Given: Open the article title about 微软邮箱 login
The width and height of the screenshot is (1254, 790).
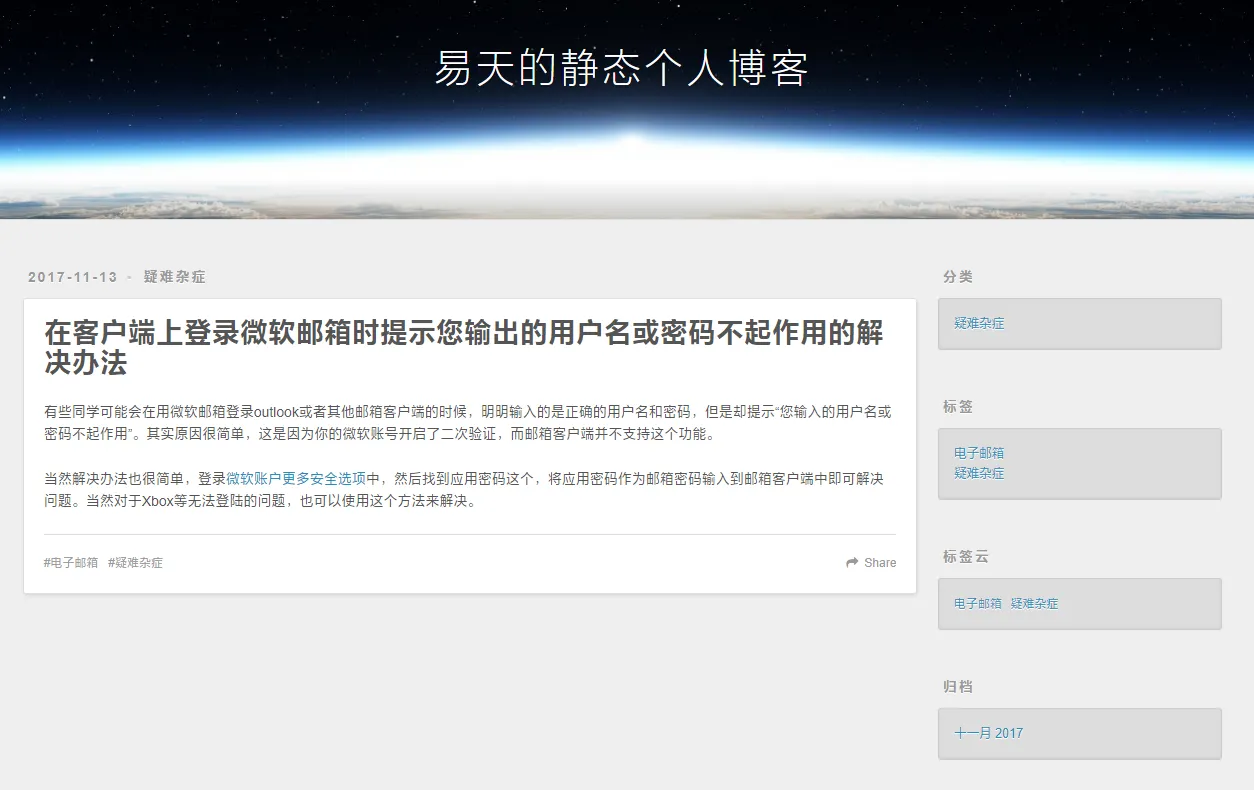Looking at the screenshot, I should pos(464,348).
